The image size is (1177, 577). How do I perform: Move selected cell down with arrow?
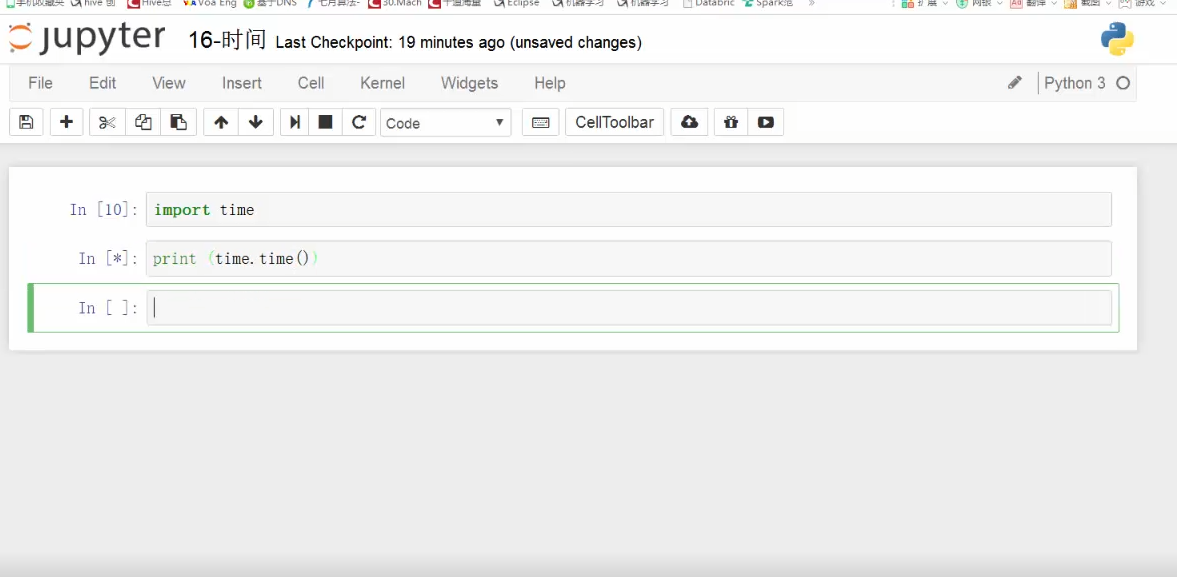[x=256, y=122]
